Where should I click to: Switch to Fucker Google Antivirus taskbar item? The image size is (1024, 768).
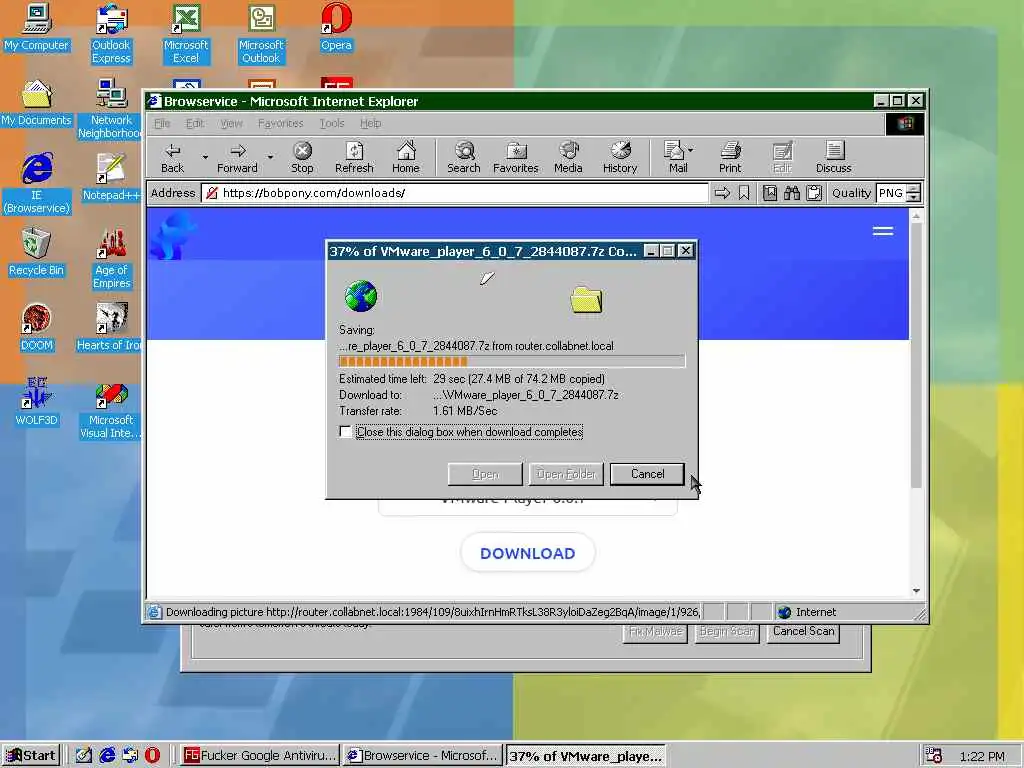tap(260, 756)
